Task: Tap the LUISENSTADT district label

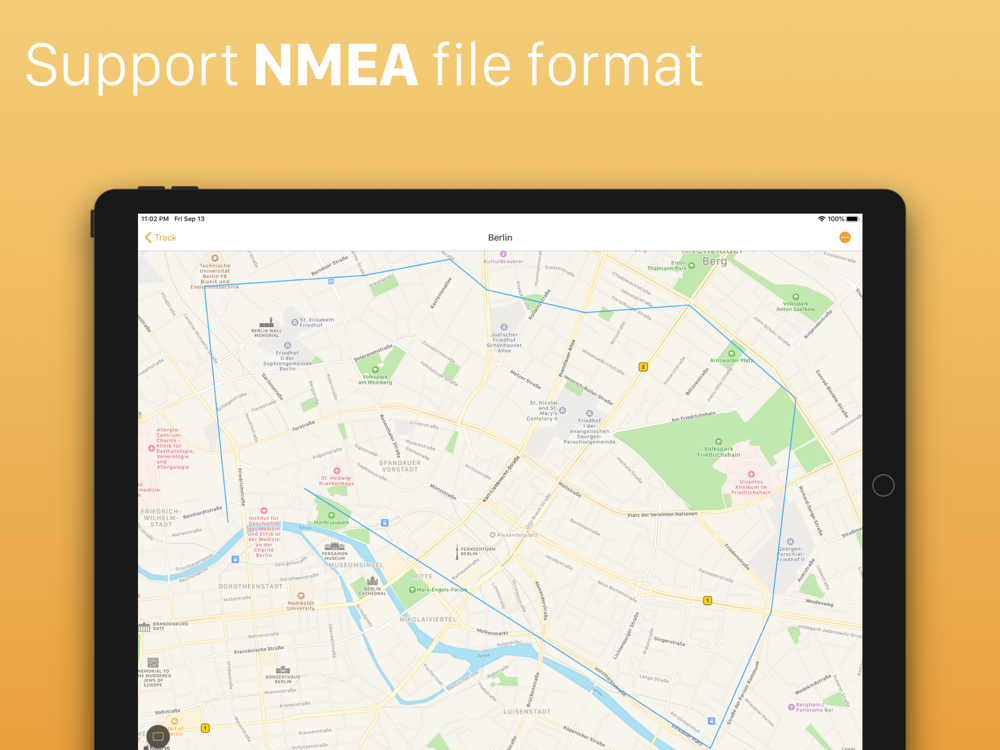Action: click(527, 711)
